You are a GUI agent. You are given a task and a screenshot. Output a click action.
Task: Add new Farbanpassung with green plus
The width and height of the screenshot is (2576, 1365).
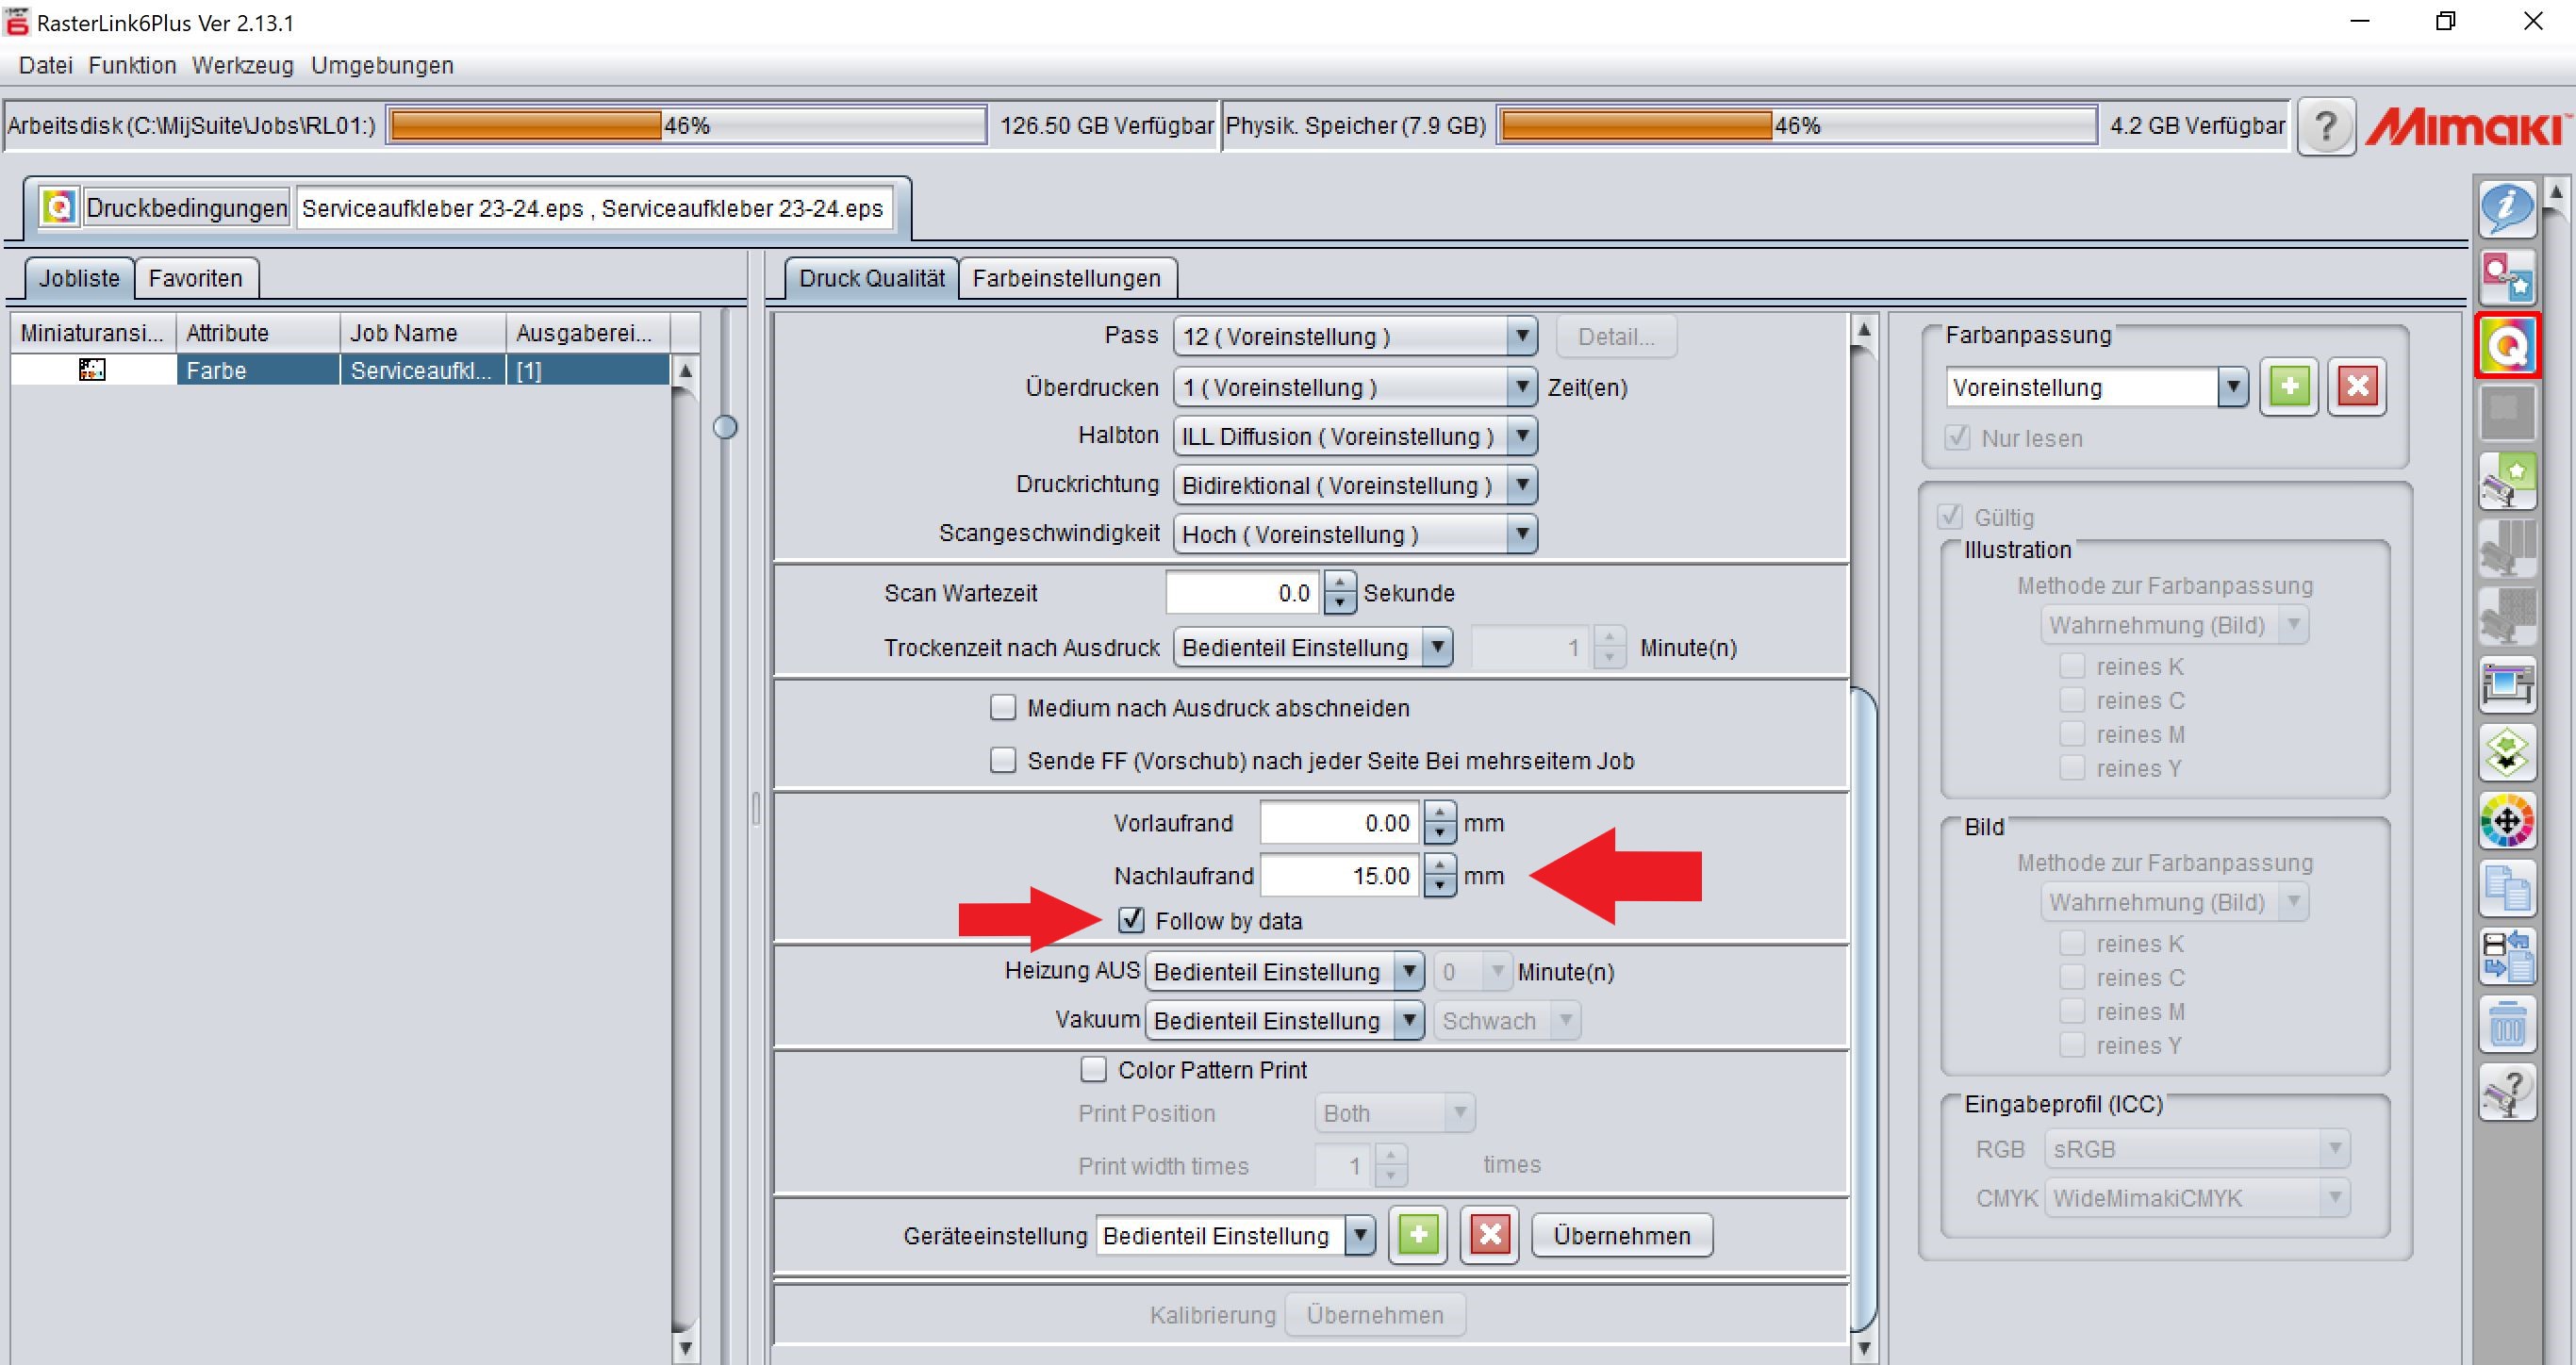2289,387
